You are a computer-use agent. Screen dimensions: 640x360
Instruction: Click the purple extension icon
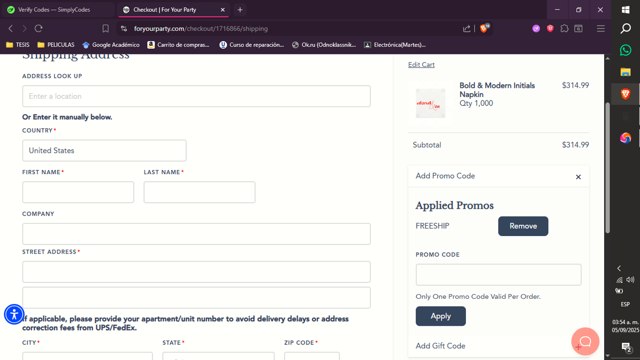pos(536,29)
